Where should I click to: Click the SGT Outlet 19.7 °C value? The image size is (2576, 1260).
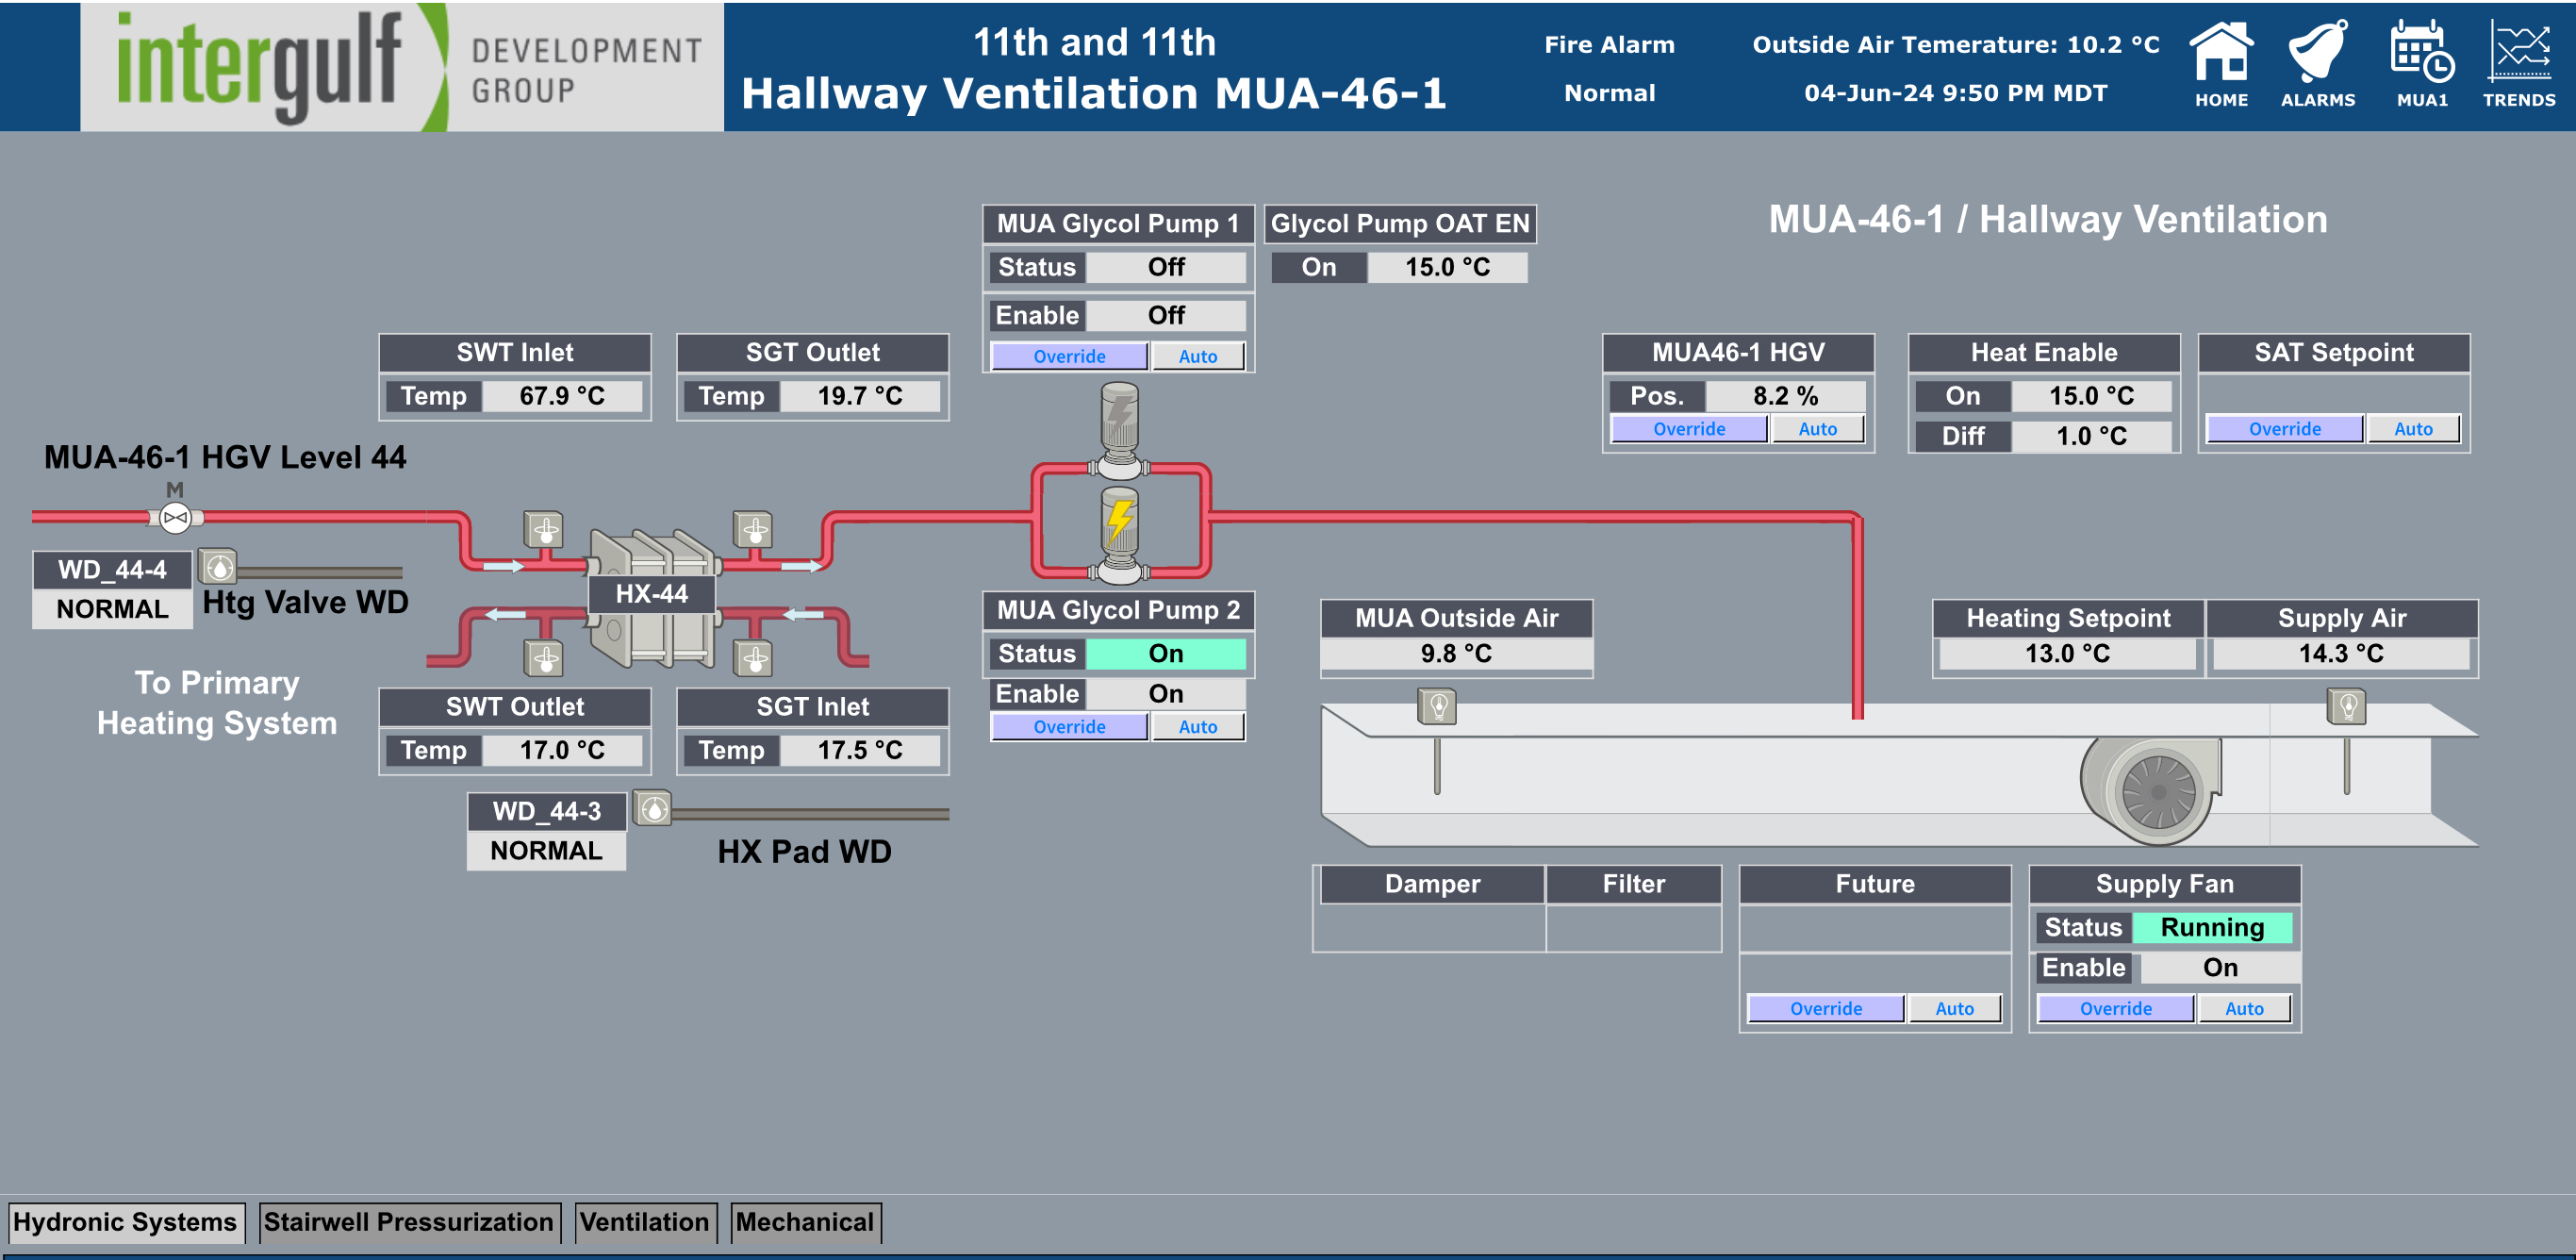coord(860,396)
